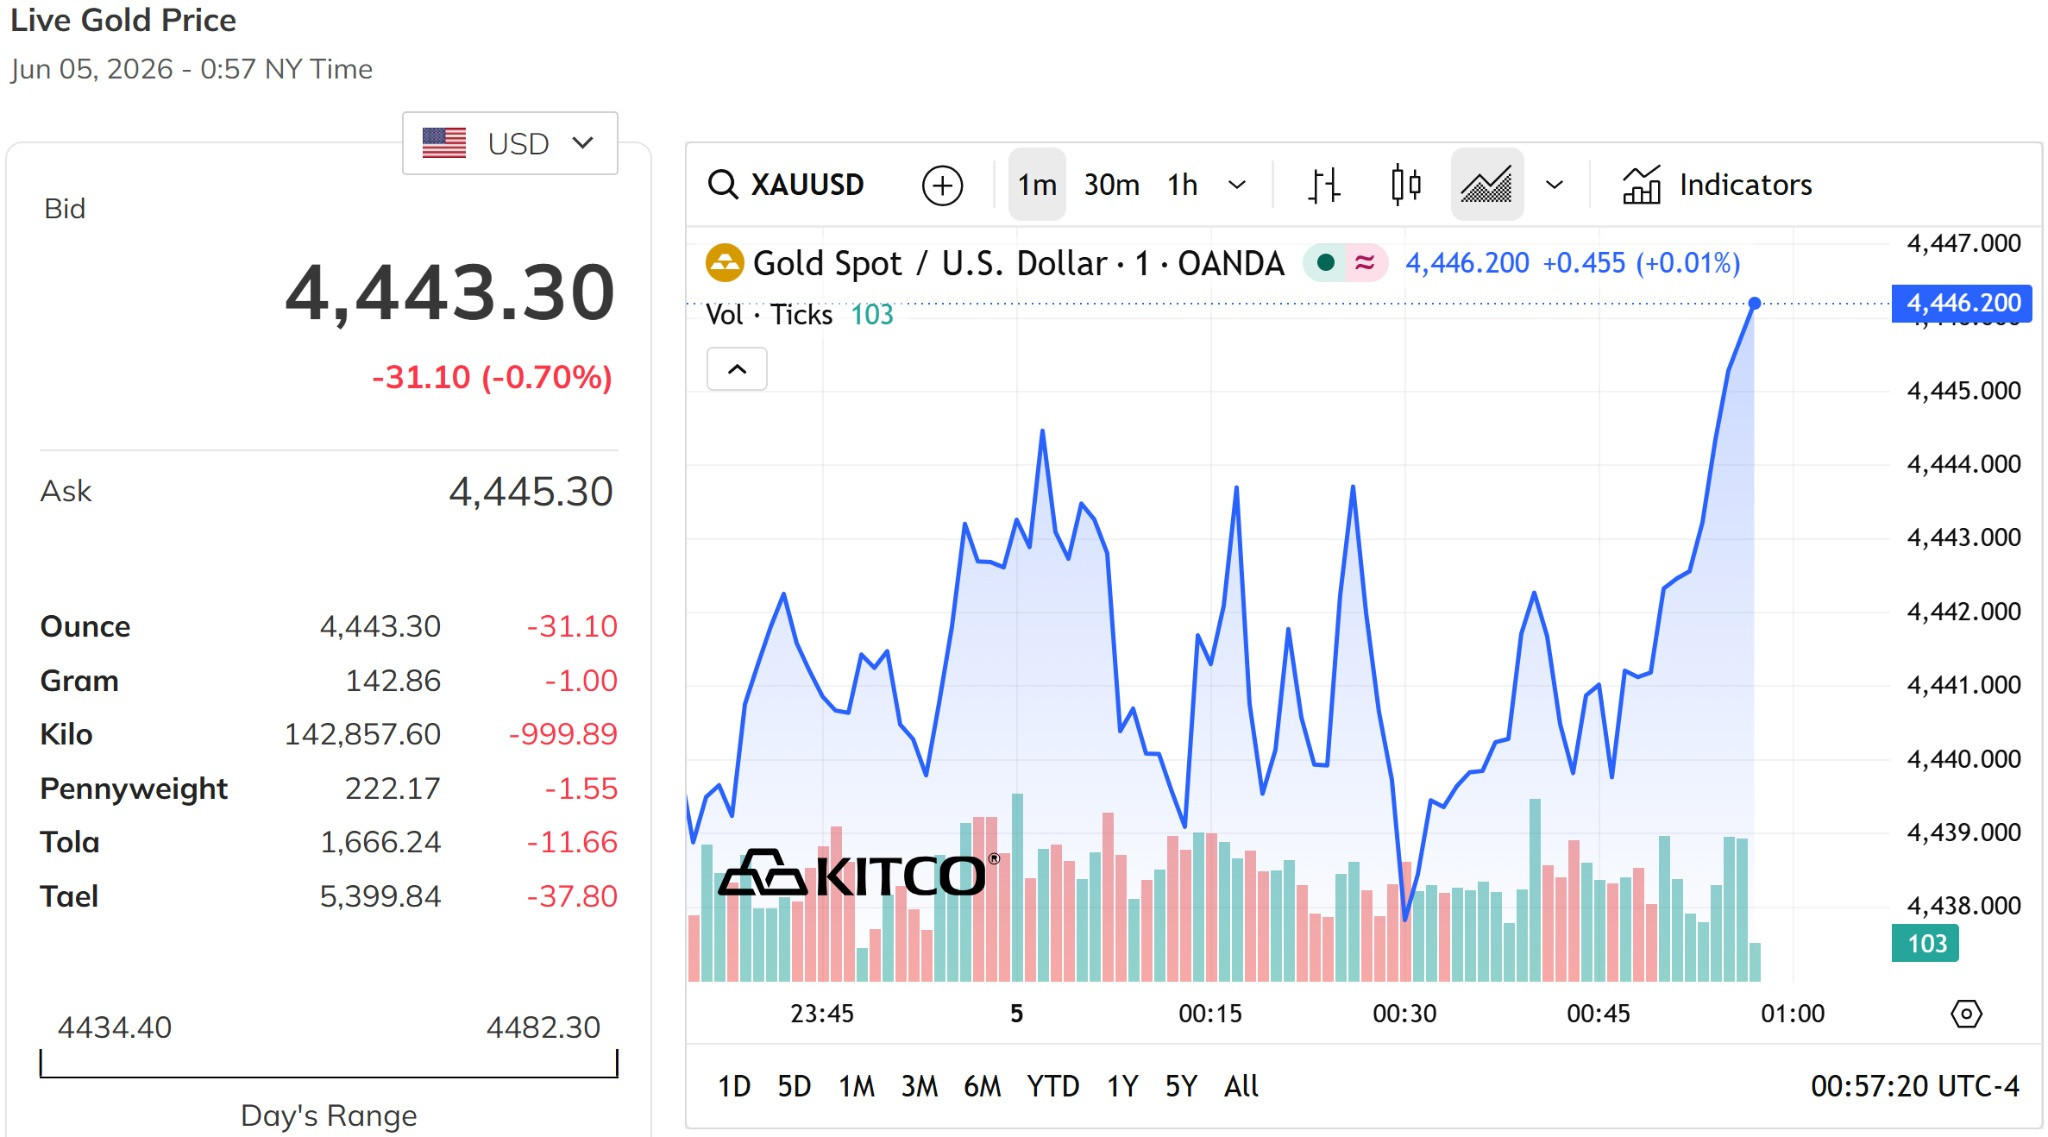Click the 4,447.000 price axis label
The image size is (2048, 1137).
pos(1963,244)
